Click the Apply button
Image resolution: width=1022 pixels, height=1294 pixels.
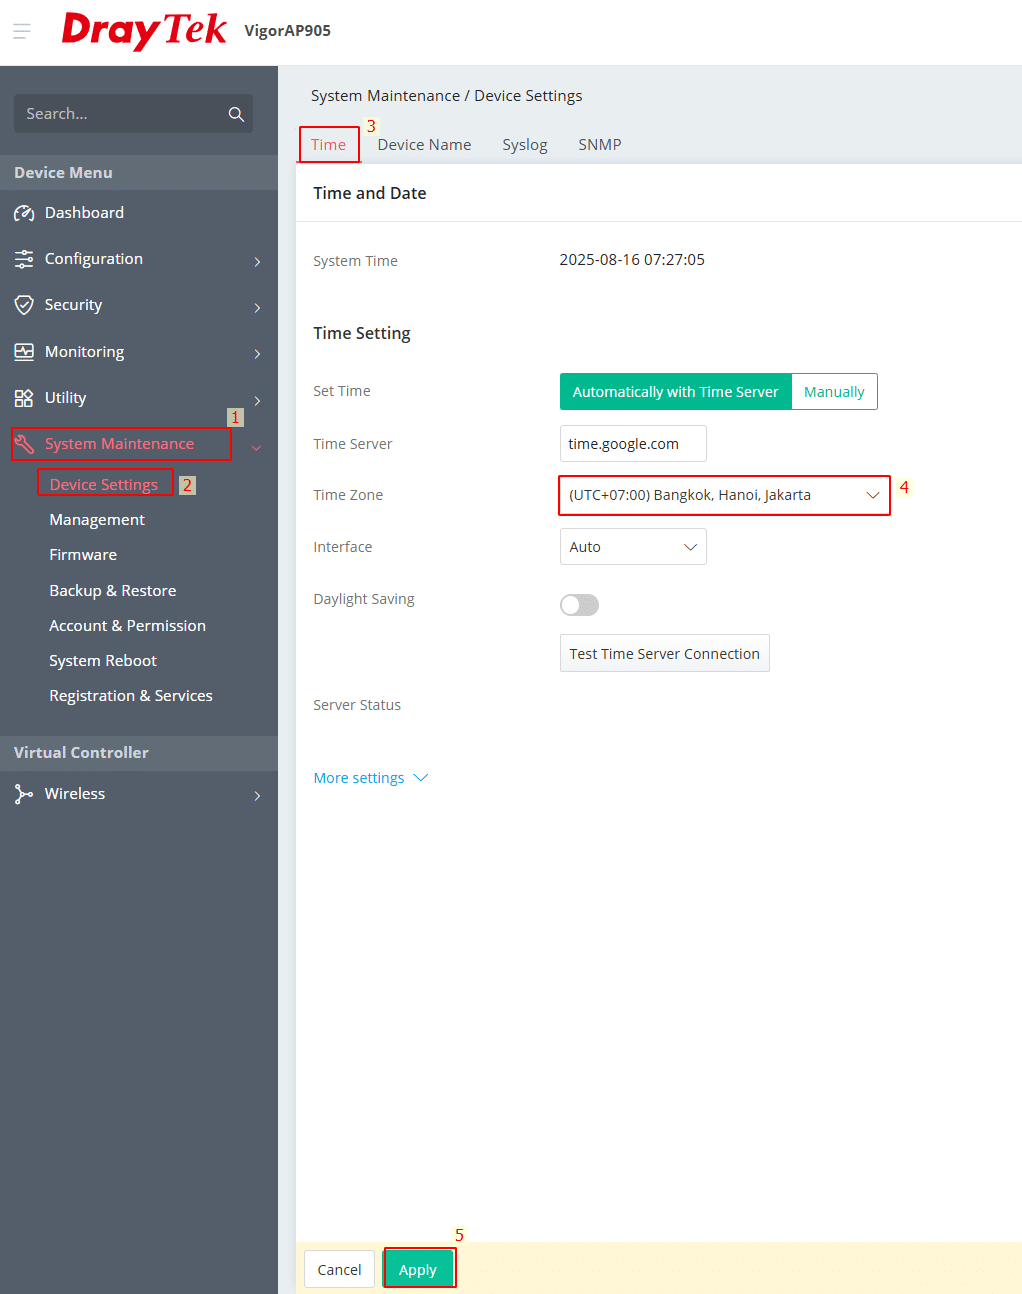click(418, 1269)
